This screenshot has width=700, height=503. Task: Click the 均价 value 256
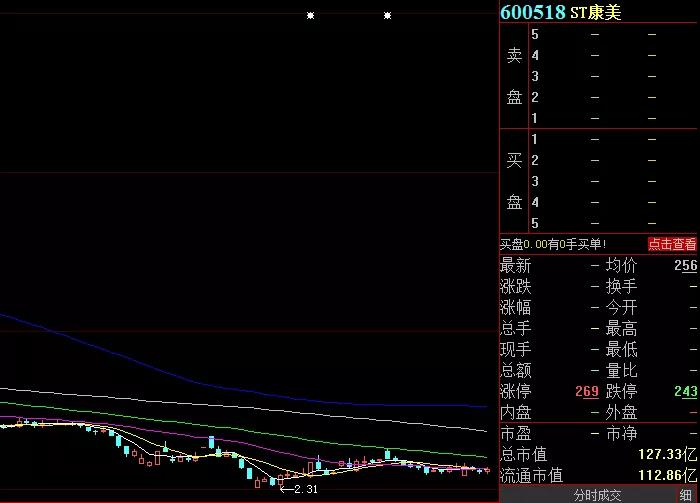[x=685, y=266]
